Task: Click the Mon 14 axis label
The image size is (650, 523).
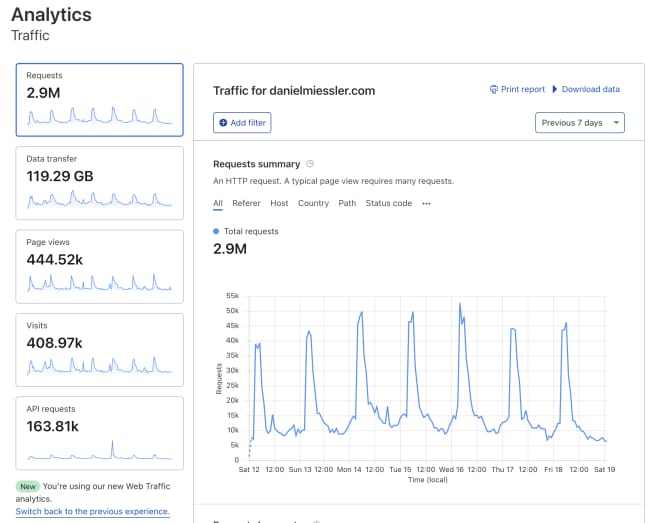Action: click(x=349, y=470)
